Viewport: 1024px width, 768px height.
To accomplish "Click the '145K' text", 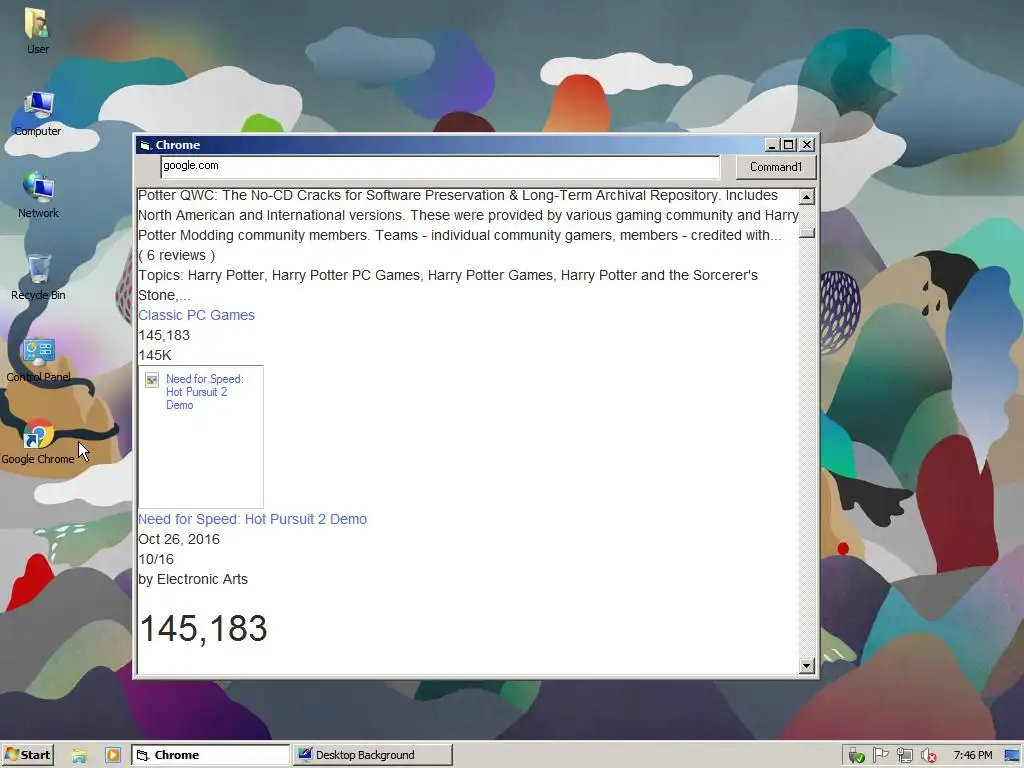I will (x=155, y=355).
